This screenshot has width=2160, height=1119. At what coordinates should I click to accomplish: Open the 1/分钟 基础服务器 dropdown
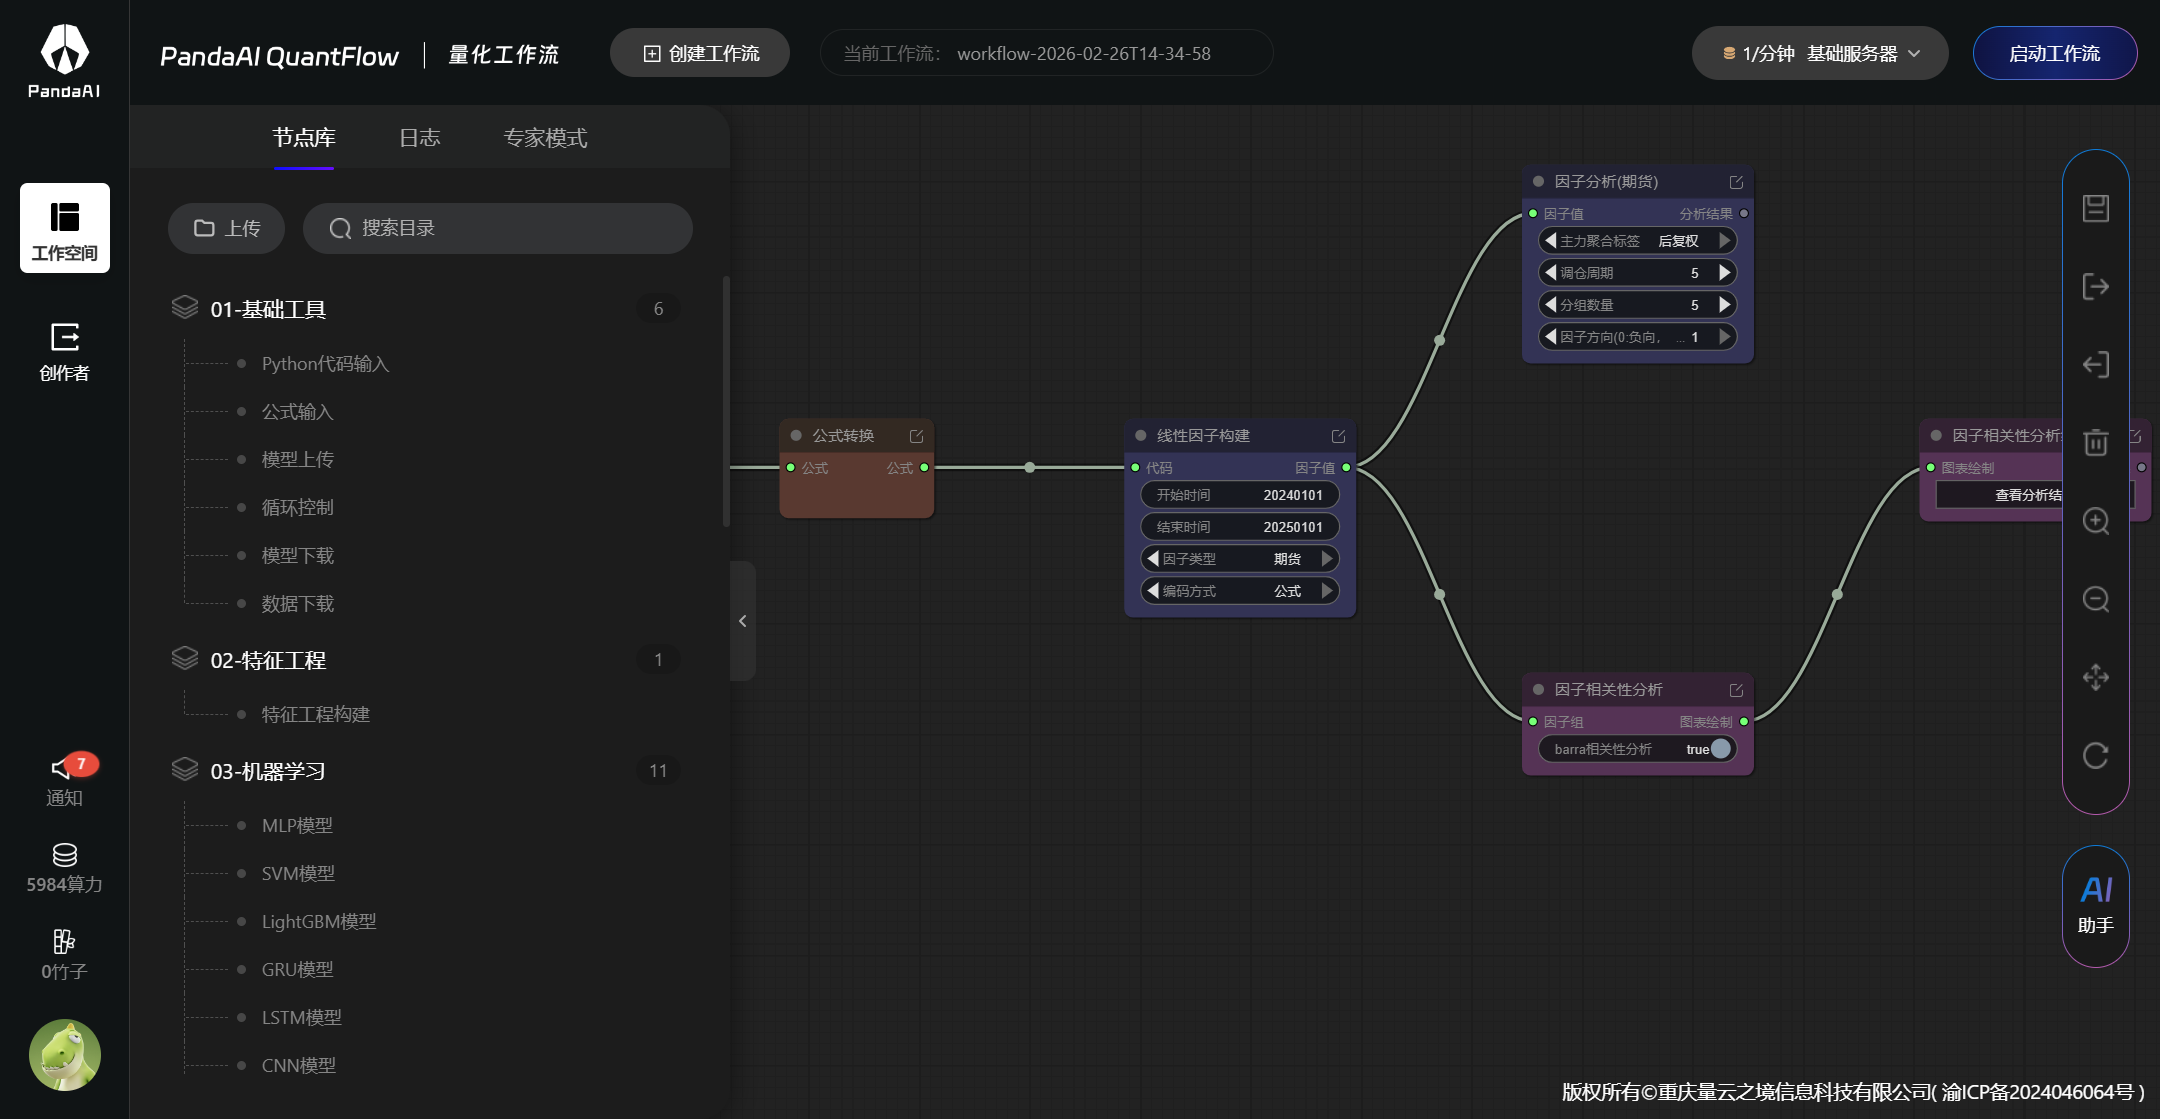[x=1820, y=53]
